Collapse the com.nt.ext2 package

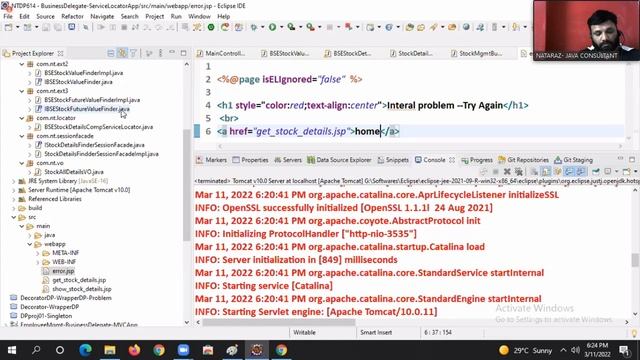[x=22, y=64]
